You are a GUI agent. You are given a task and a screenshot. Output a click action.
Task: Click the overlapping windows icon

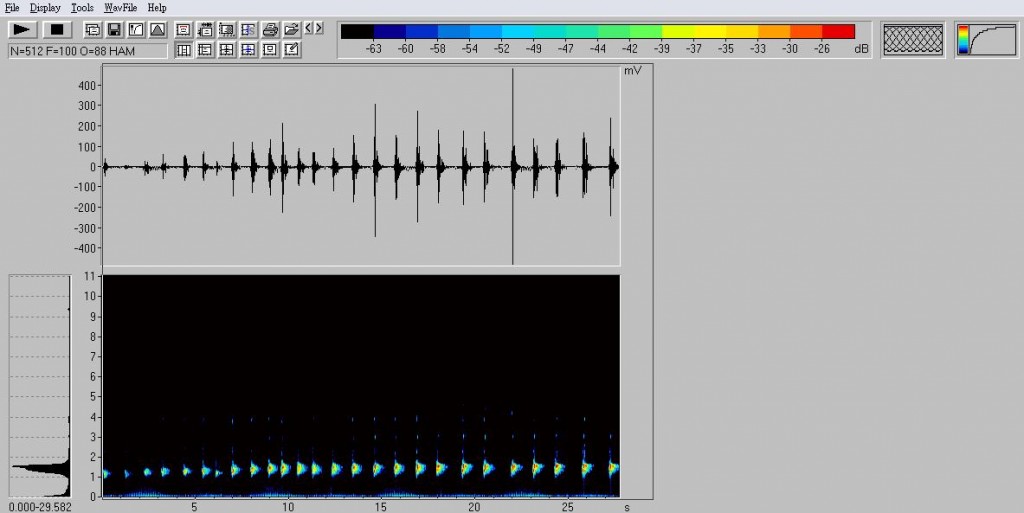[x=92, y=30]
